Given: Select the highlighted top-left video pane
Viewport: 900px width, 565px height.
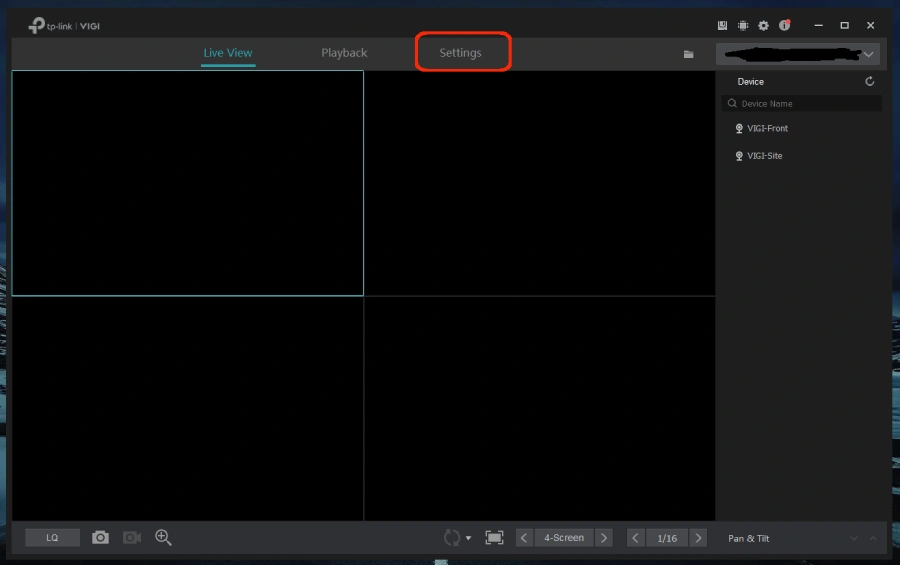Looking at the screenshot, I should click(188, 183).
